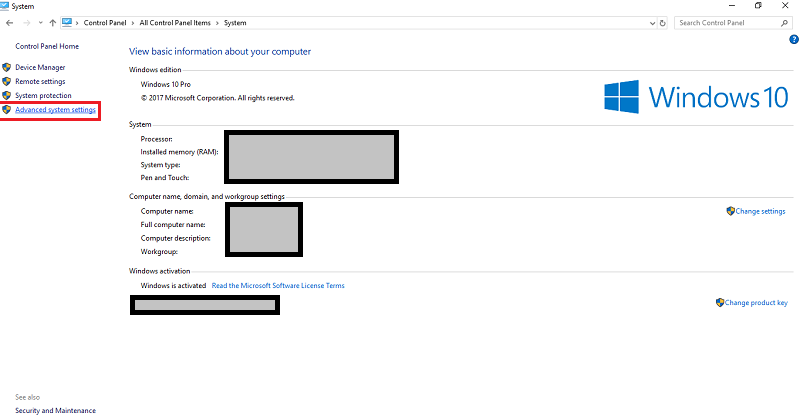The height and width of the screenshot is (416, 800).
Task: Click the 'Full computer name:' label
Action: click(x=173, y=225)
